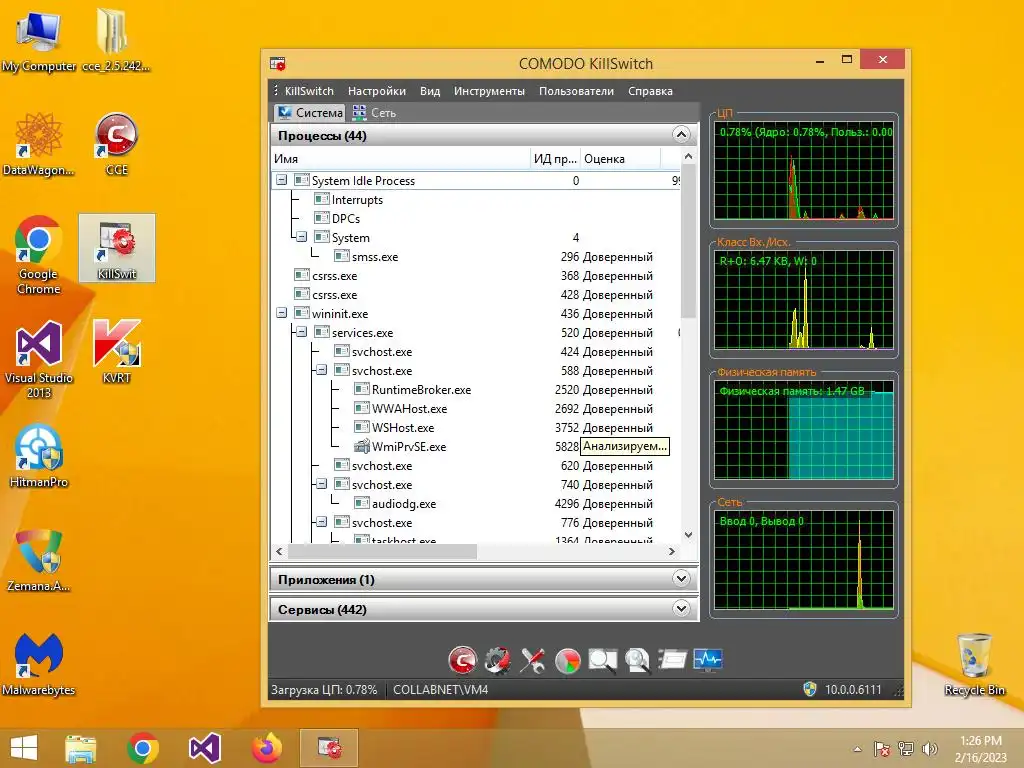Collapse svchost.exe with PID 588
The width and height of the screenshot is (1024, 768).
point(321,370)
